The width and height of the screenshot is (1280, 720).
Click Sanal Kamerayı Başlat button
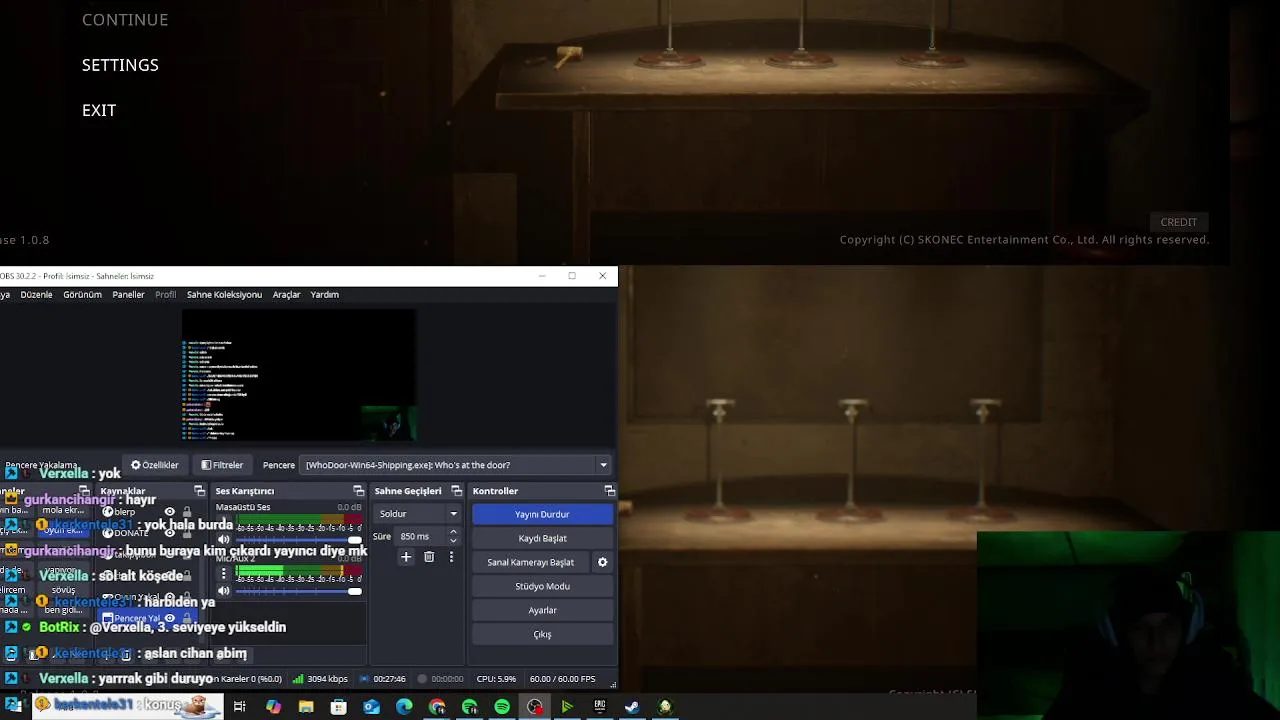[x=530, y=562]
